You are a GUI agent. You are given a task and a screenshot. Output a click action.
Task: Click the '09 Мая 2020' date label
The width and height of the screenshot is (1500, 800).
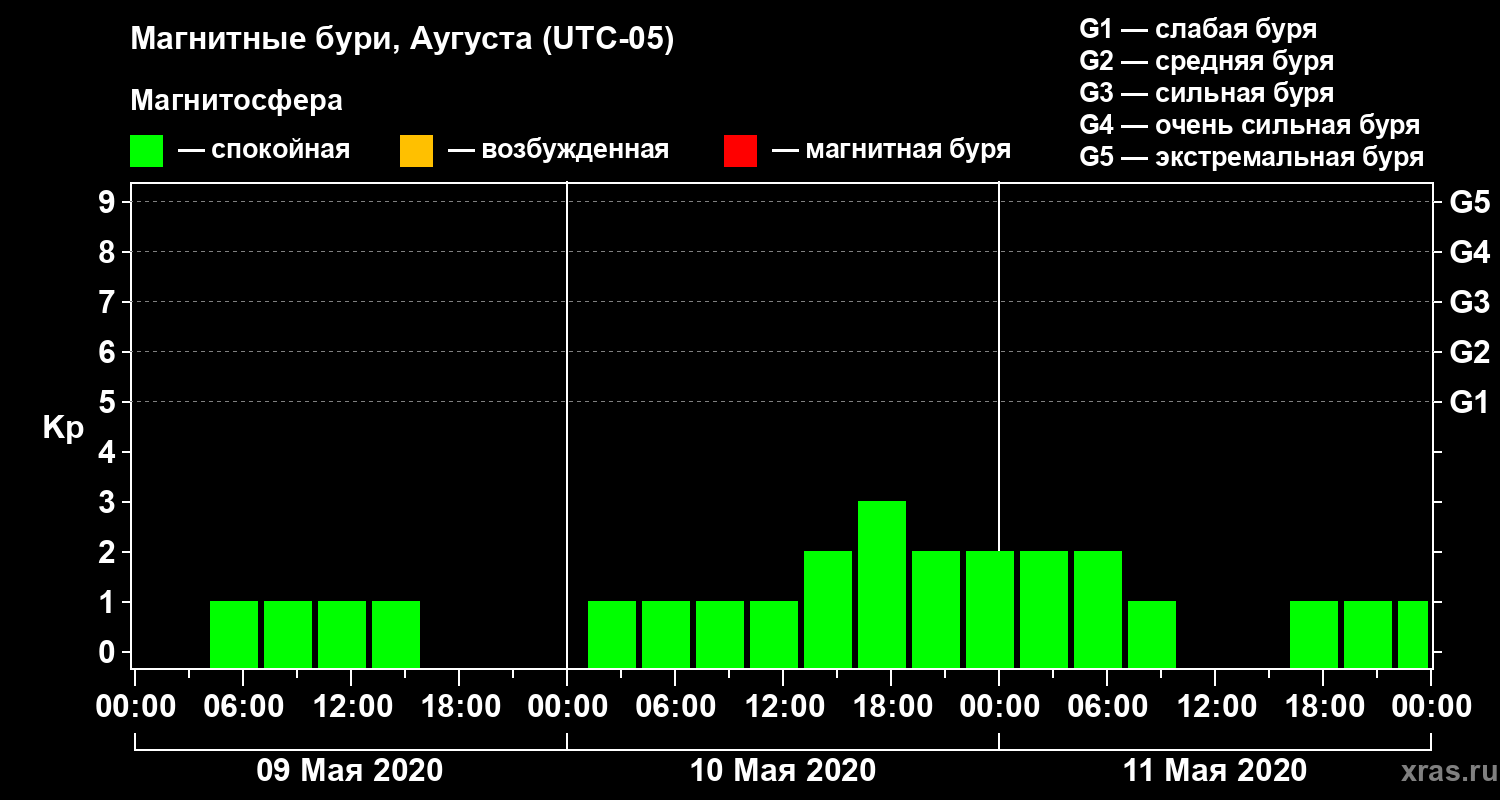349,771
